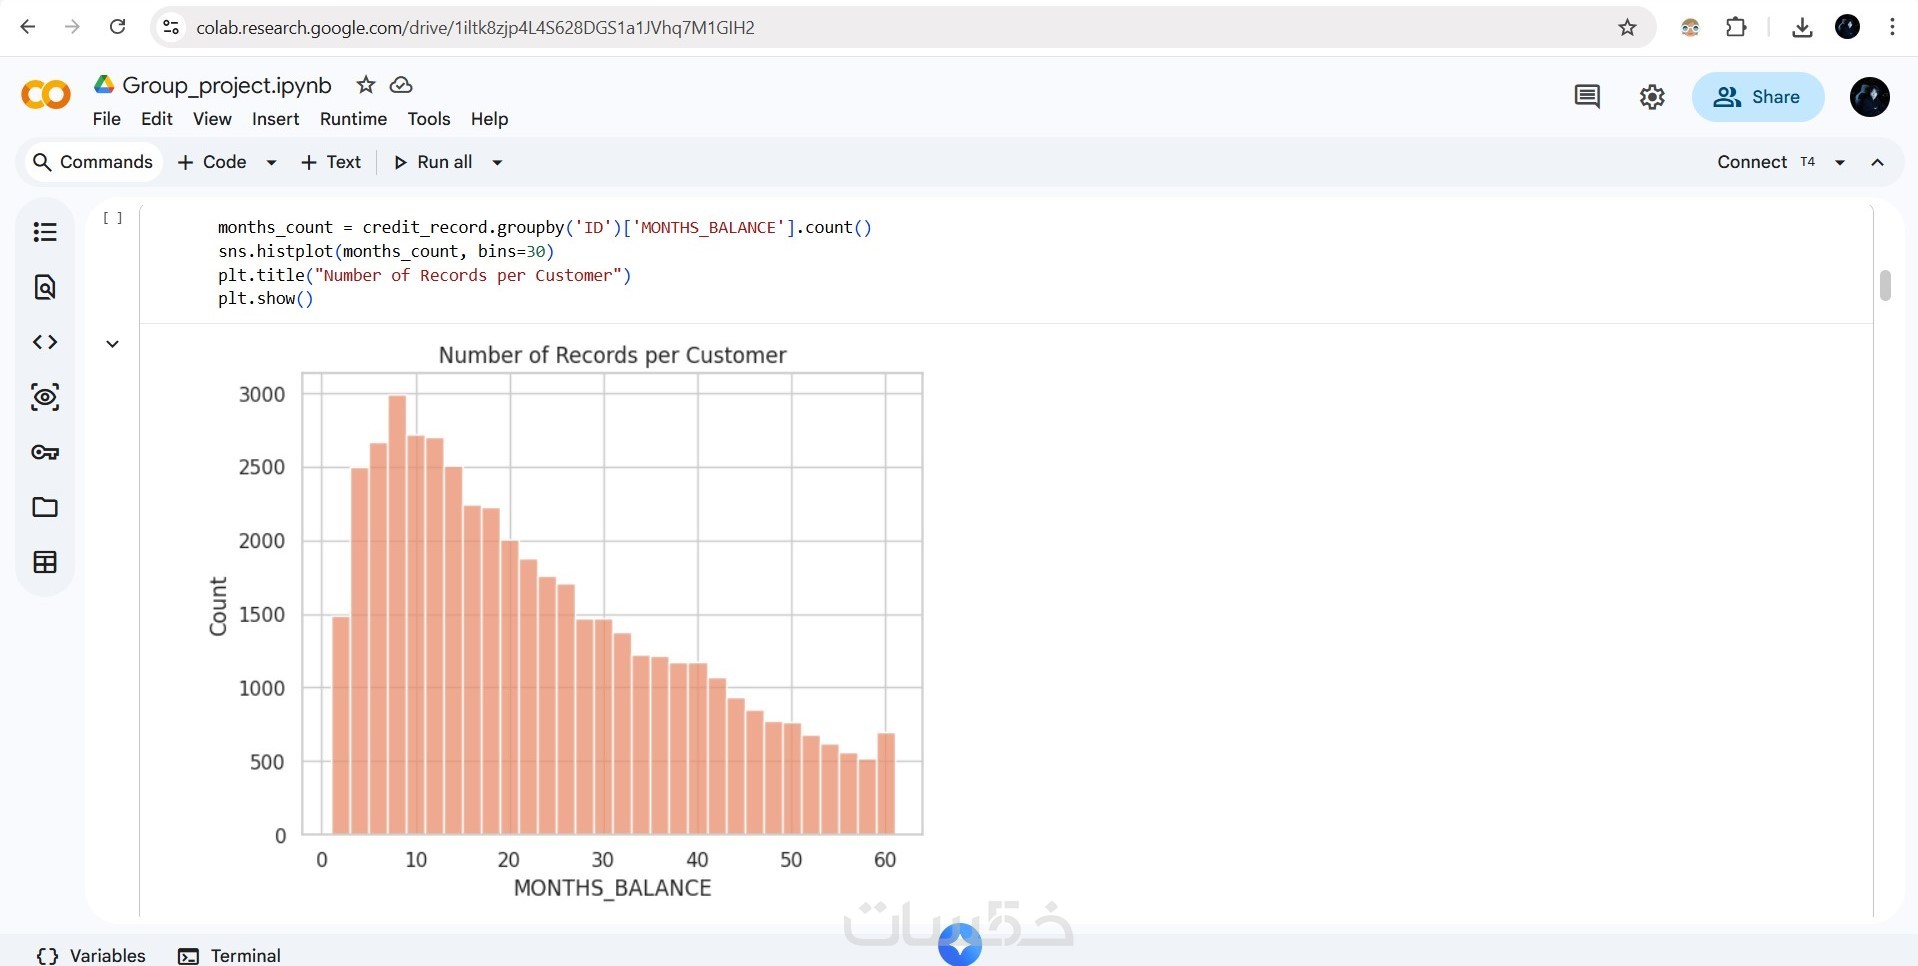Star the Group_project.ipynb notebook
This screenshot has height=966, width=1918.
(366, 85)
